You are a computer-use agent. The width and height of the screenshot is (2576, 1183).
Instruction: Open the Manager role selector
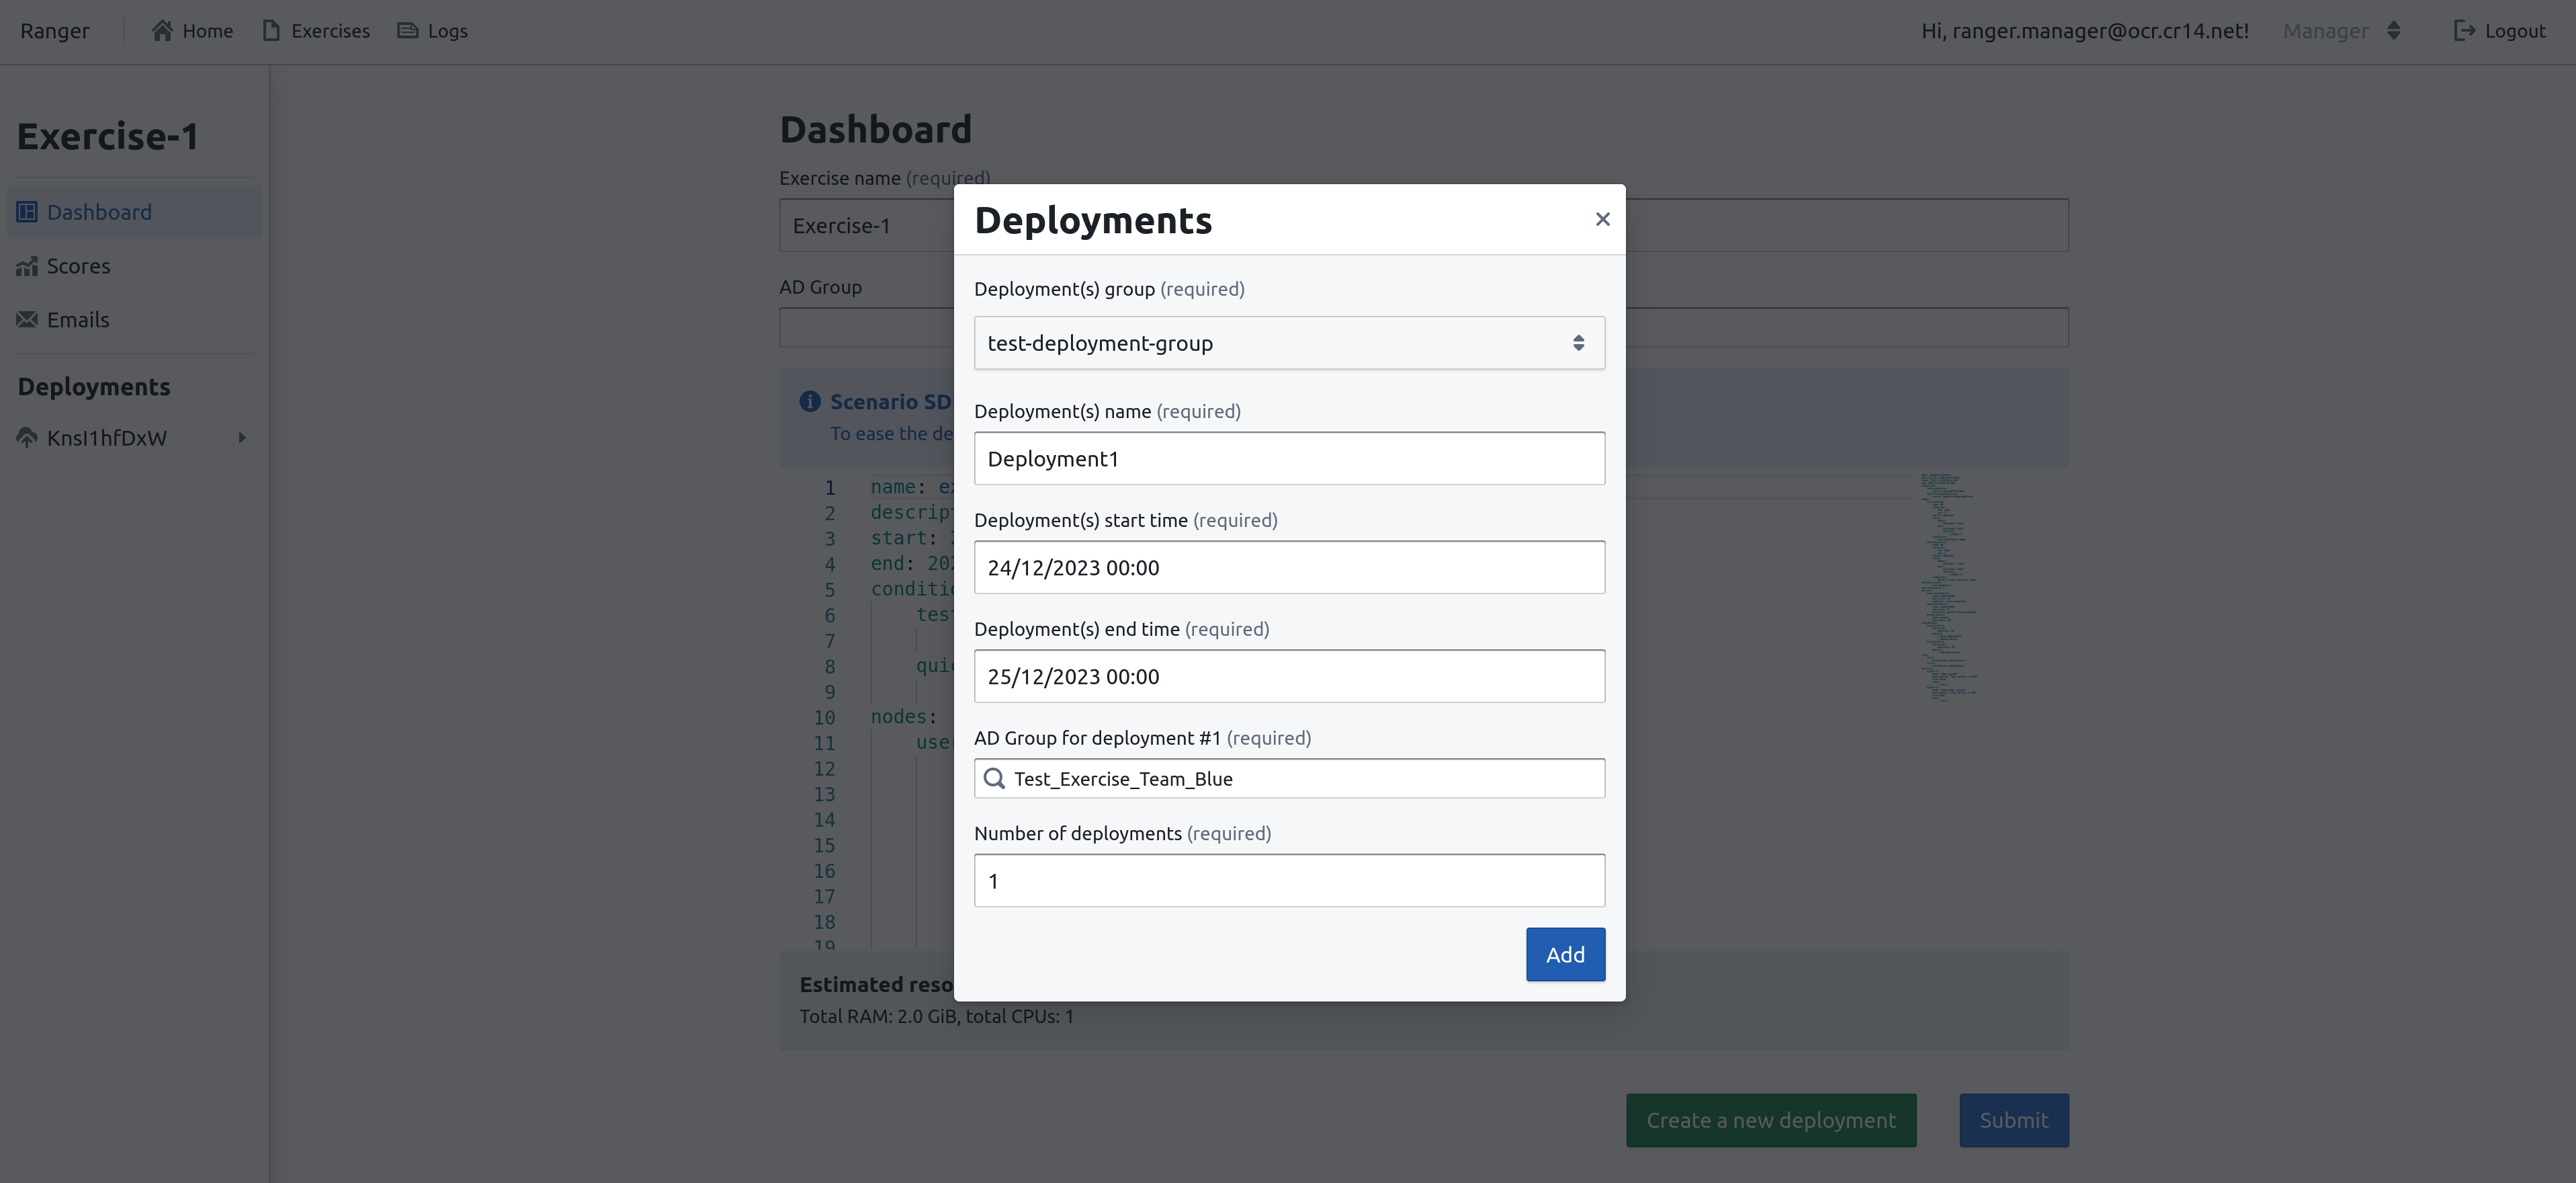coord(2340,30)
